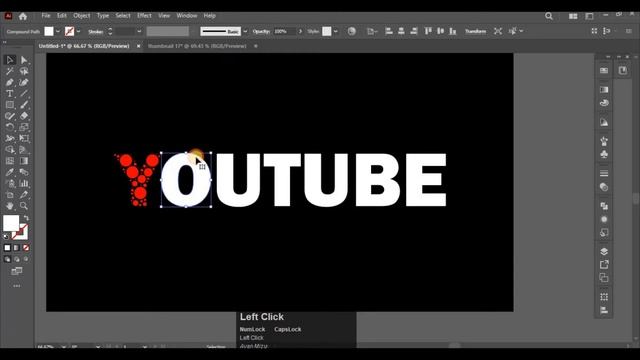Image resolution: width=640 pixels, height=360 pixels.
Task: Open the workspace switcher icon
Action: pos(589,16)
